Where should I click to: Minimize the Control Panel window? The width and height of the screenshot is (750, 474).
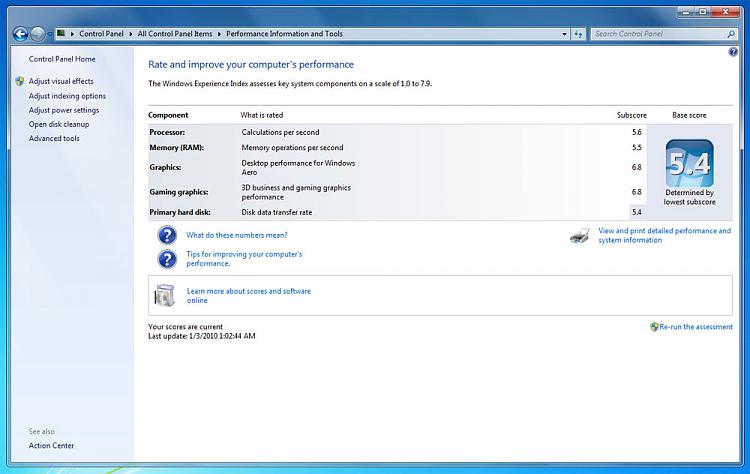[x=686, y=12]
